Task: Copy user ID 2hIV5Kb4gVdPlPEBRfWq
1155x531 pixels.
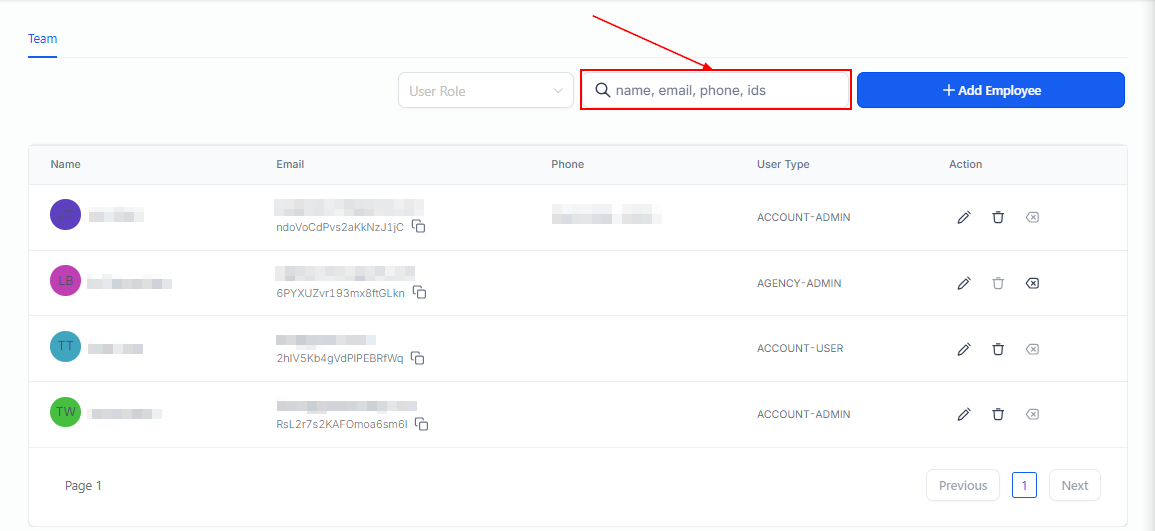Action: [x=418, y=358]
